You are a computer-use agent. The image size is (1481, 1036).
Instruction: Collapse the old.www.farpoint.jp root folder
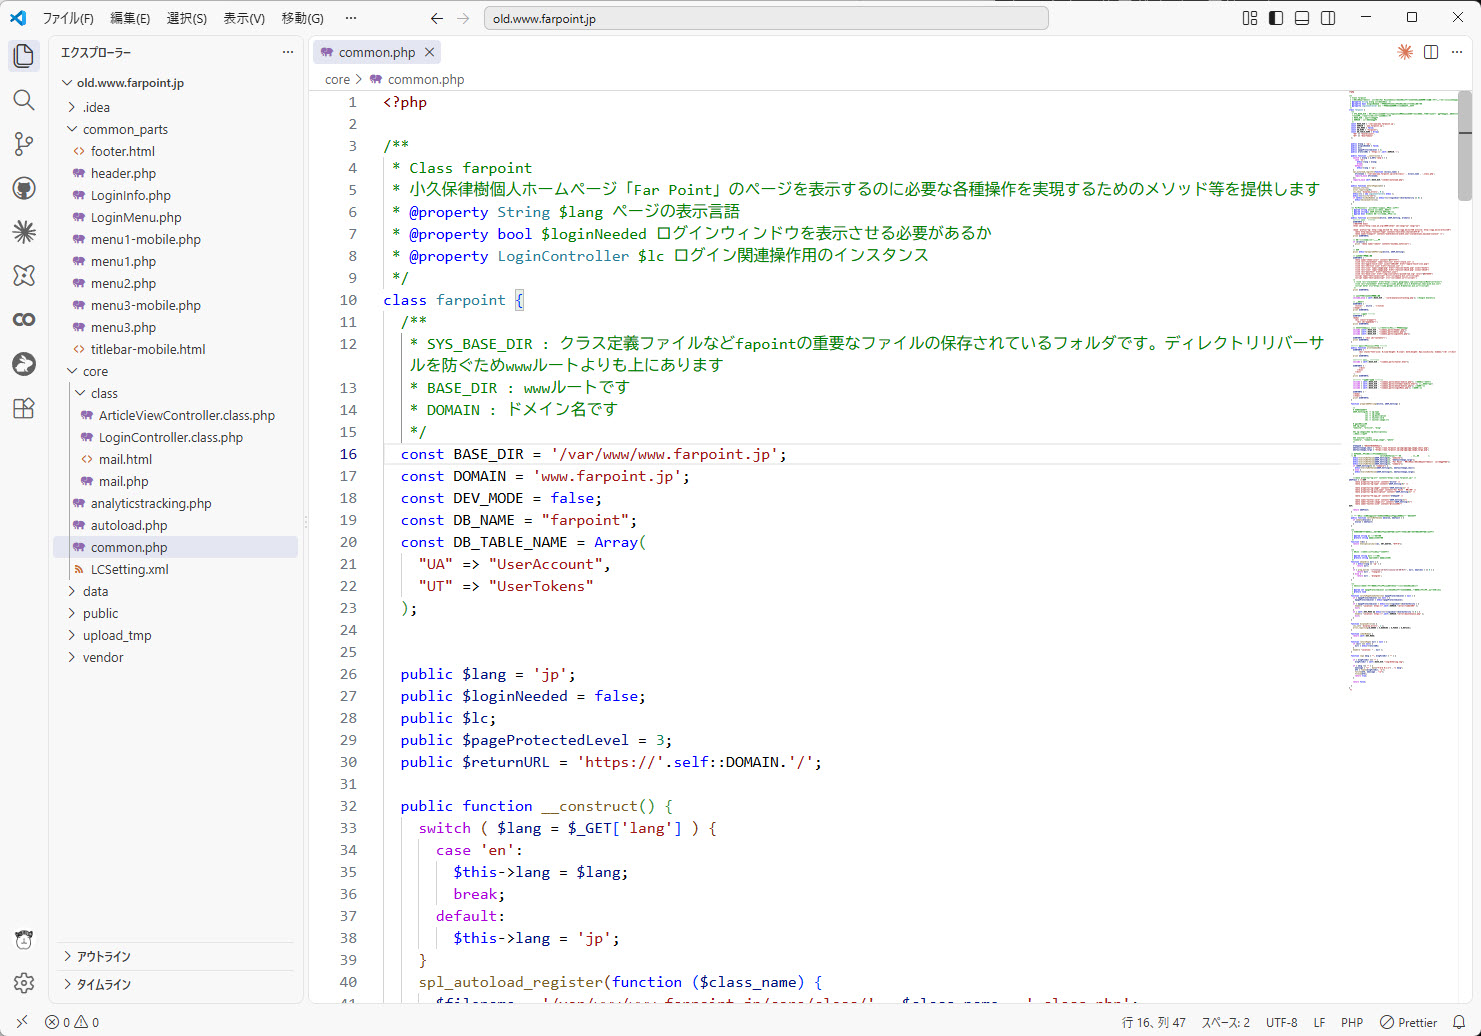(x=175, y=83)
